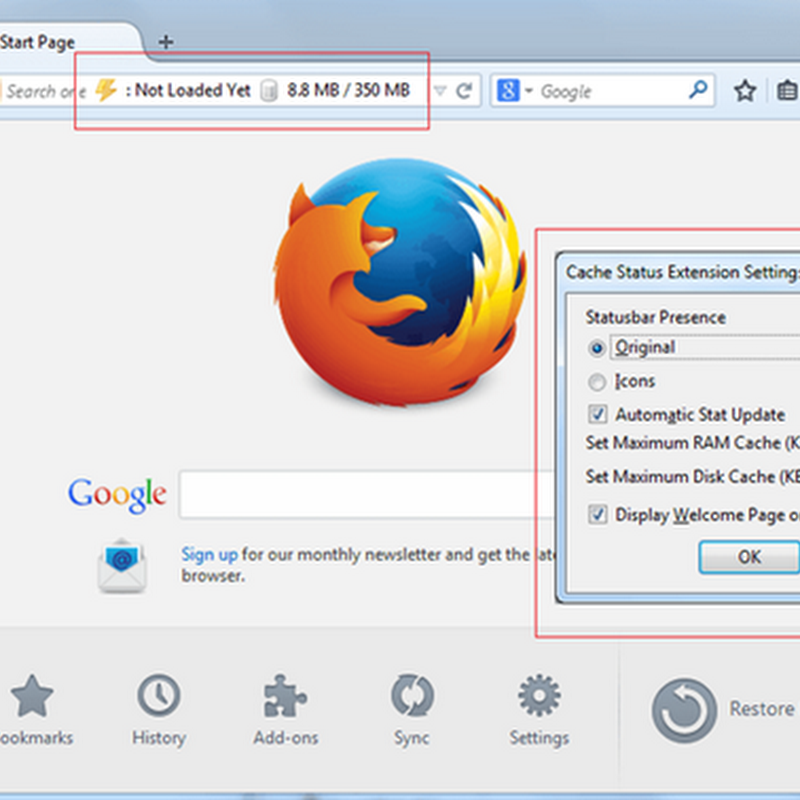The height and width of the screenshot is (800, 800).
Task: Click the '8.8 MB / 350 MB' disk cache text
Action: (x=348, y=90)
